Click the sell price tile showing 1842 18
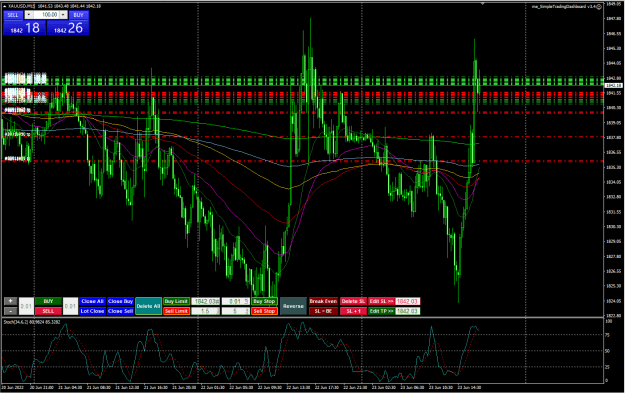The width and height of the screenshot is (625, 393). click(x=25, y=28)
